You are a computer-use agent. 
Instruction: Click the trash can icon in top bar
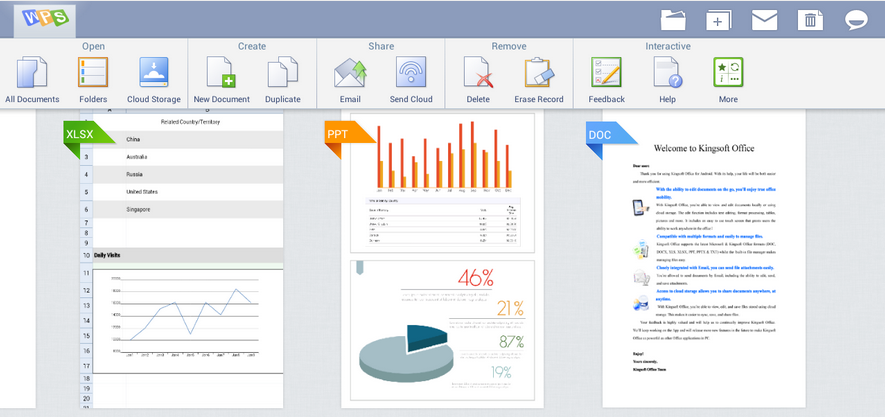pos(810,20)
